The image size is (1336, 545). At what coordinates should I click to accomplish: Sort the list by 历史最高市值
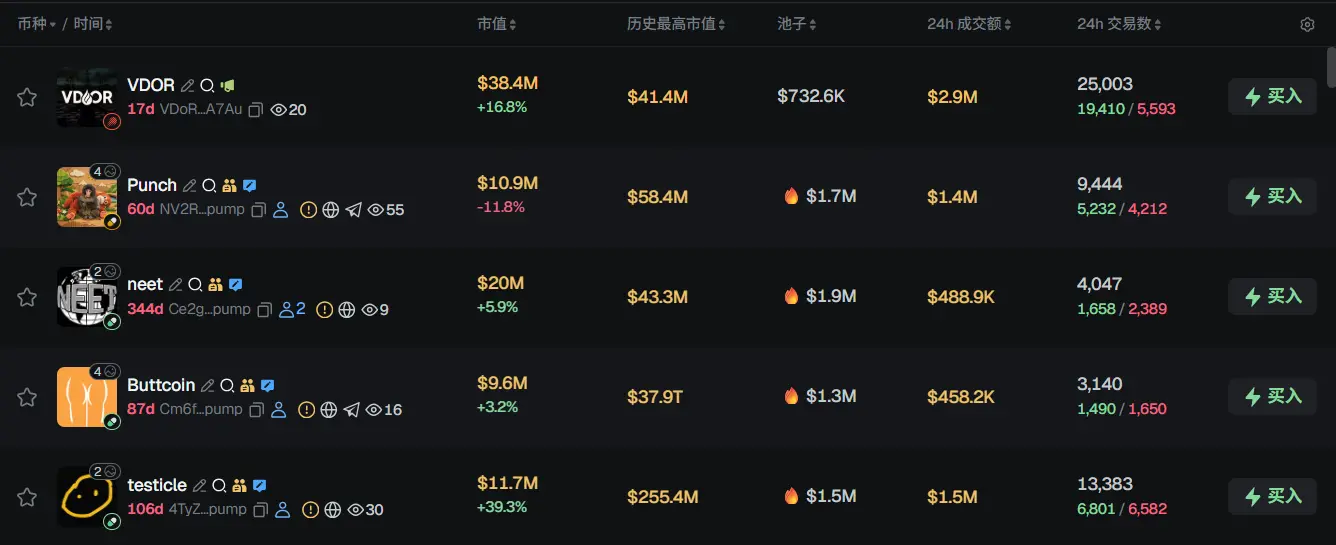point(676,24)
